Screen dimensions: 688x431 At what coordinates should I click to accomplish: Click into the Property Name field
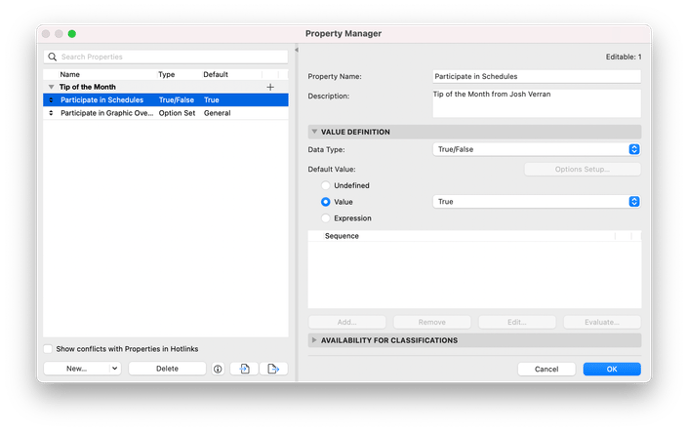tap(536, 76)
